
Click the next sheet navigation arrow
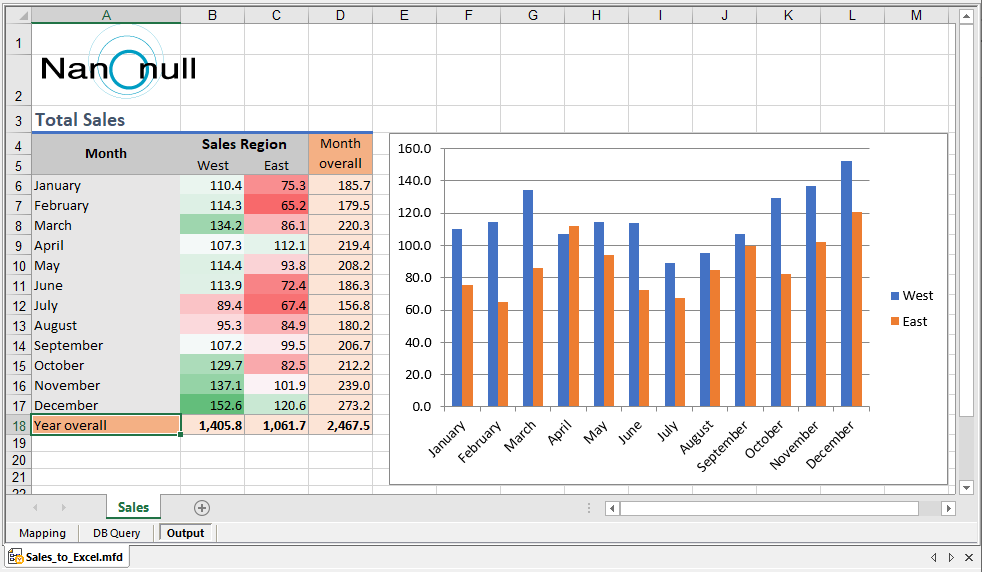pos(63,508)
